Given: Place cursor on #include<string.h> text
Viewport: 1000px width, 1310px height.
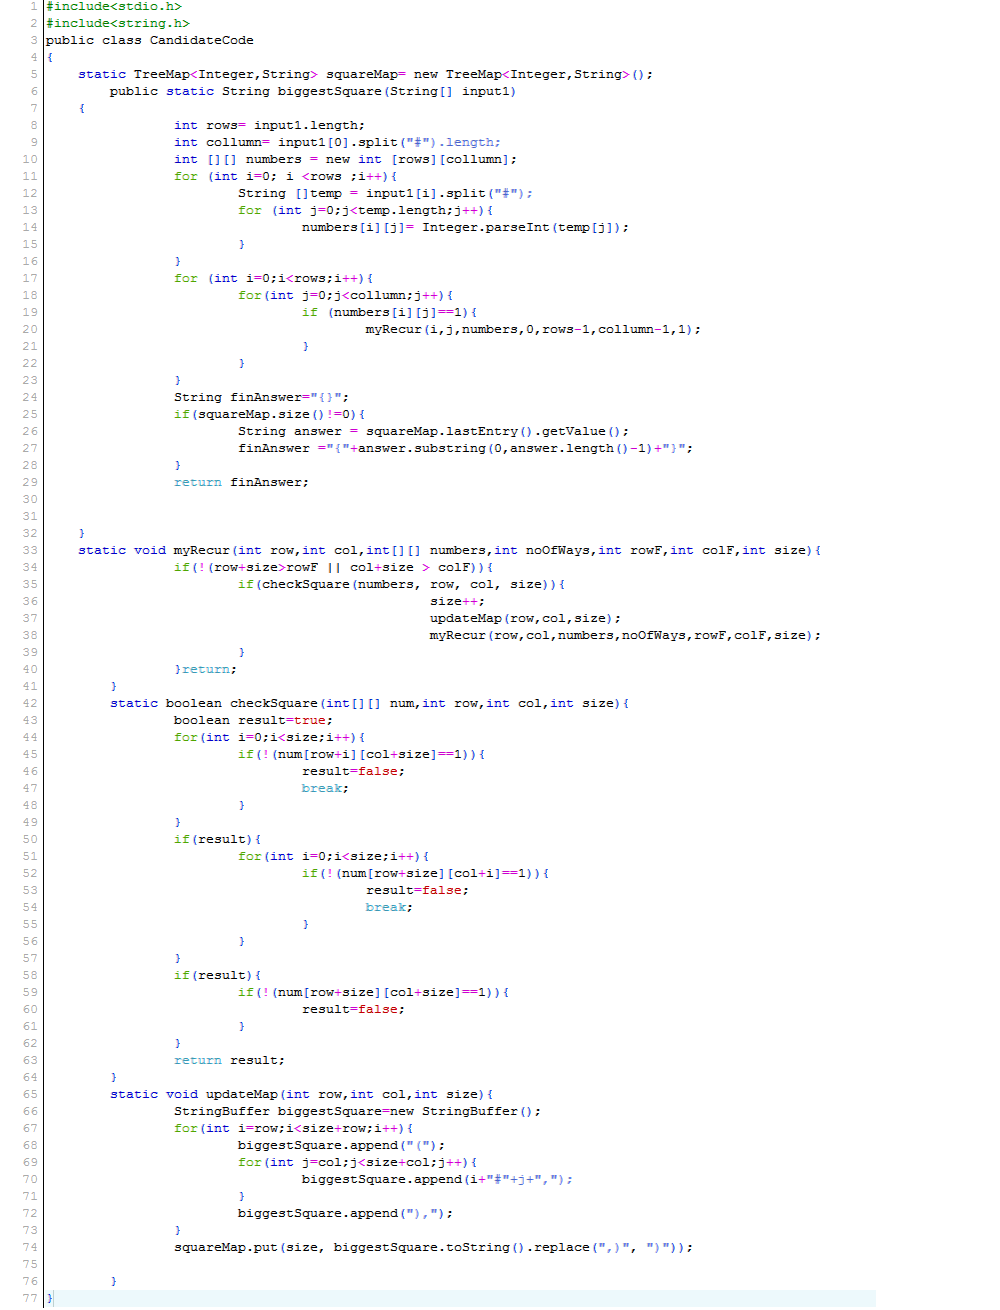Looking at the screenshot, I should [118, 23].
